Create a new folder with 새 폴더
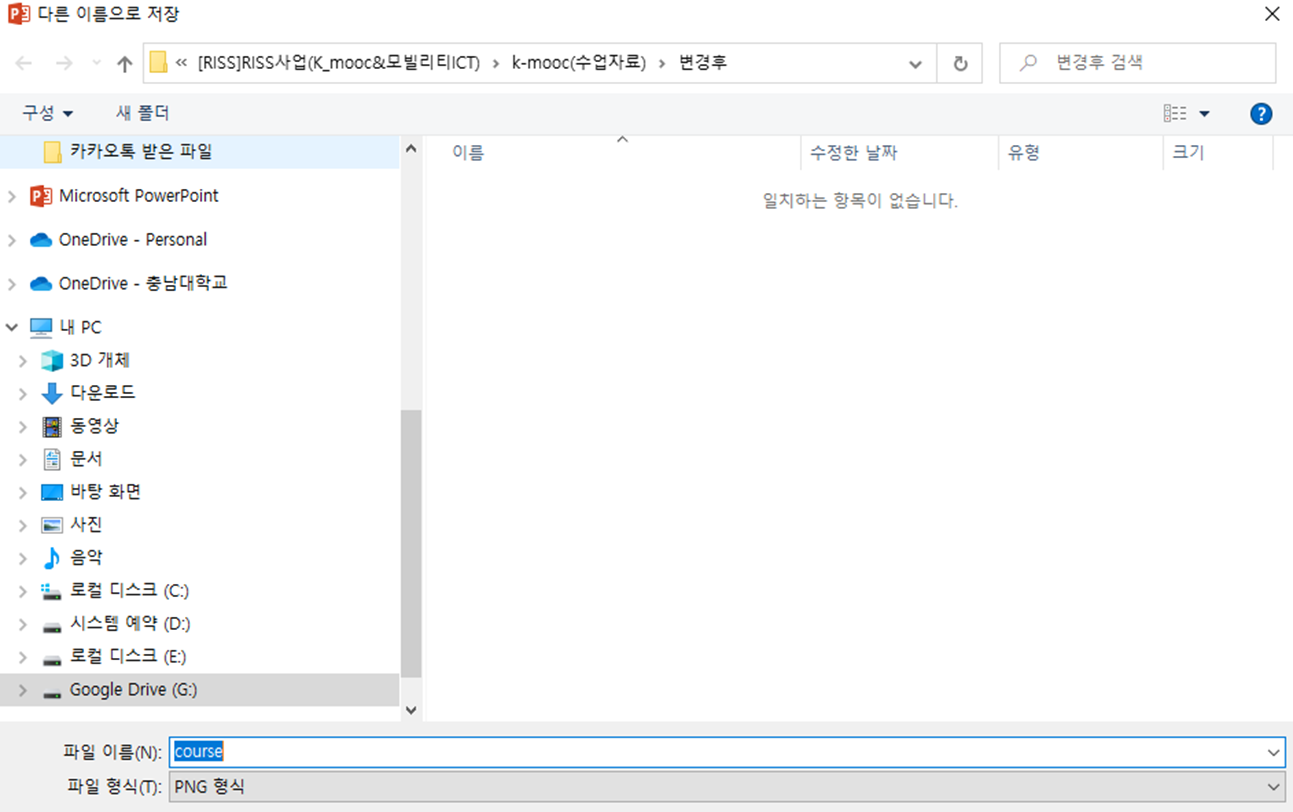 (x=143, y=113)
